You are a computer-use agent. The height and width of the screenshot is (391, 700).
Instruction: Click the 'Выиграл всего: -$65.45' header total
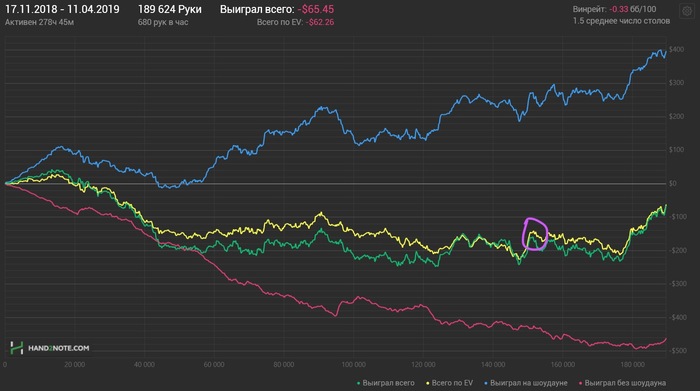pyautogui.click(x=277, y=9)
